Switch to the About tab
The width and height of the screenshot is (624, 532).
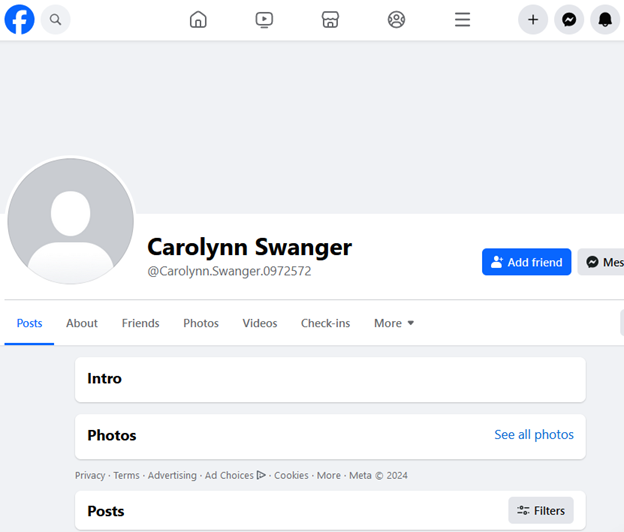point(82,323)
